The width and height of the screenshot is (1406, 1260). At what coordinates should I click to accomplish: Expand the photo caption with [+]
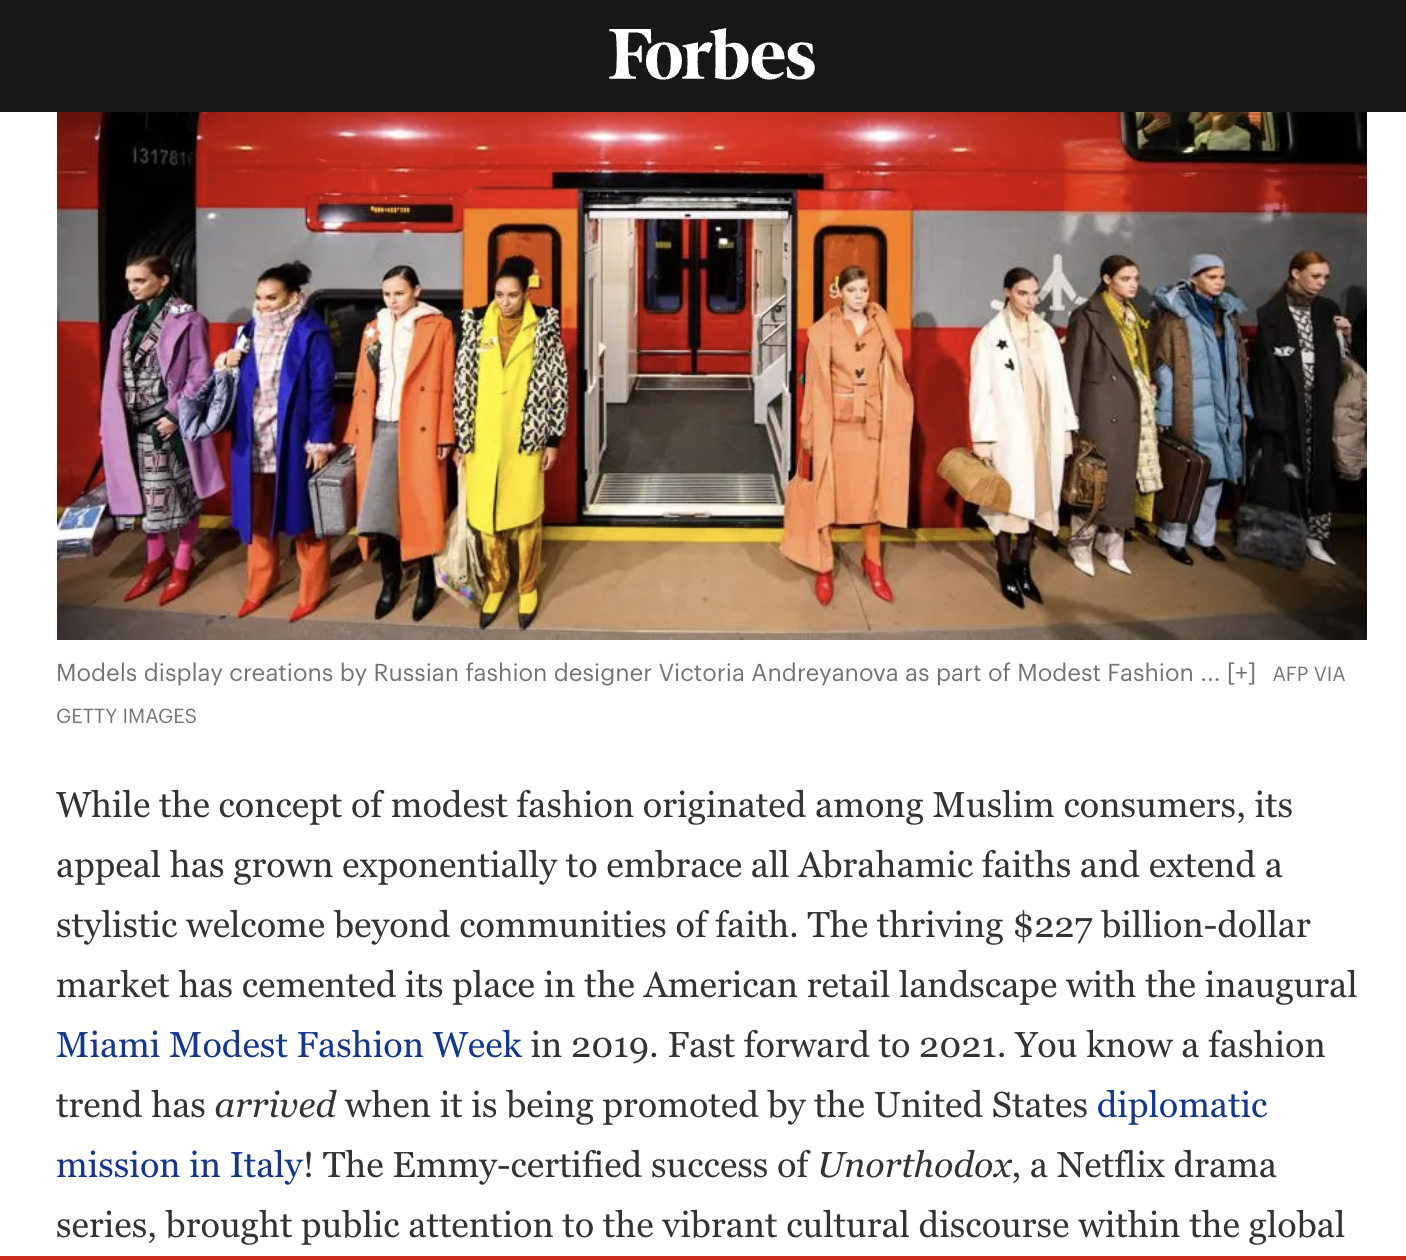point(1241,673)
